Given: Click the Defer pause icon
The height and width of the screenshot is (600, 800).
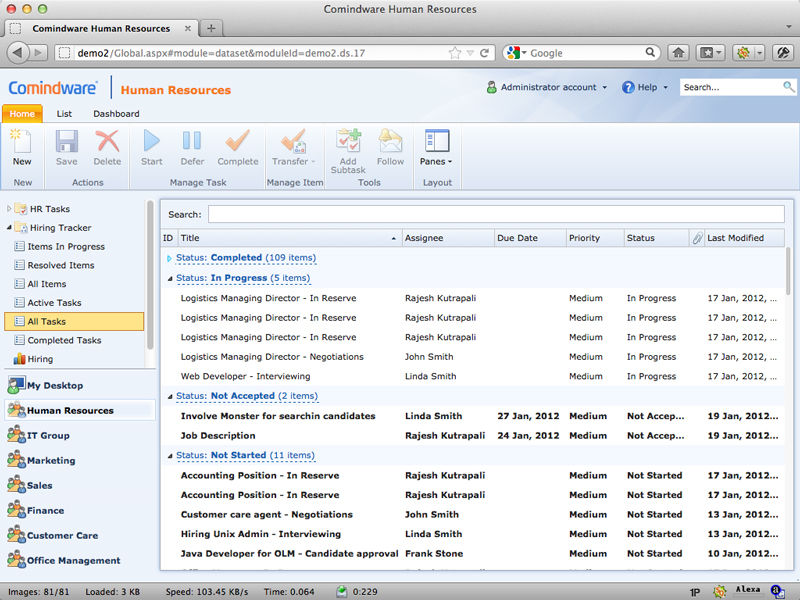Looking at the screenshot, I should [192, 142].
